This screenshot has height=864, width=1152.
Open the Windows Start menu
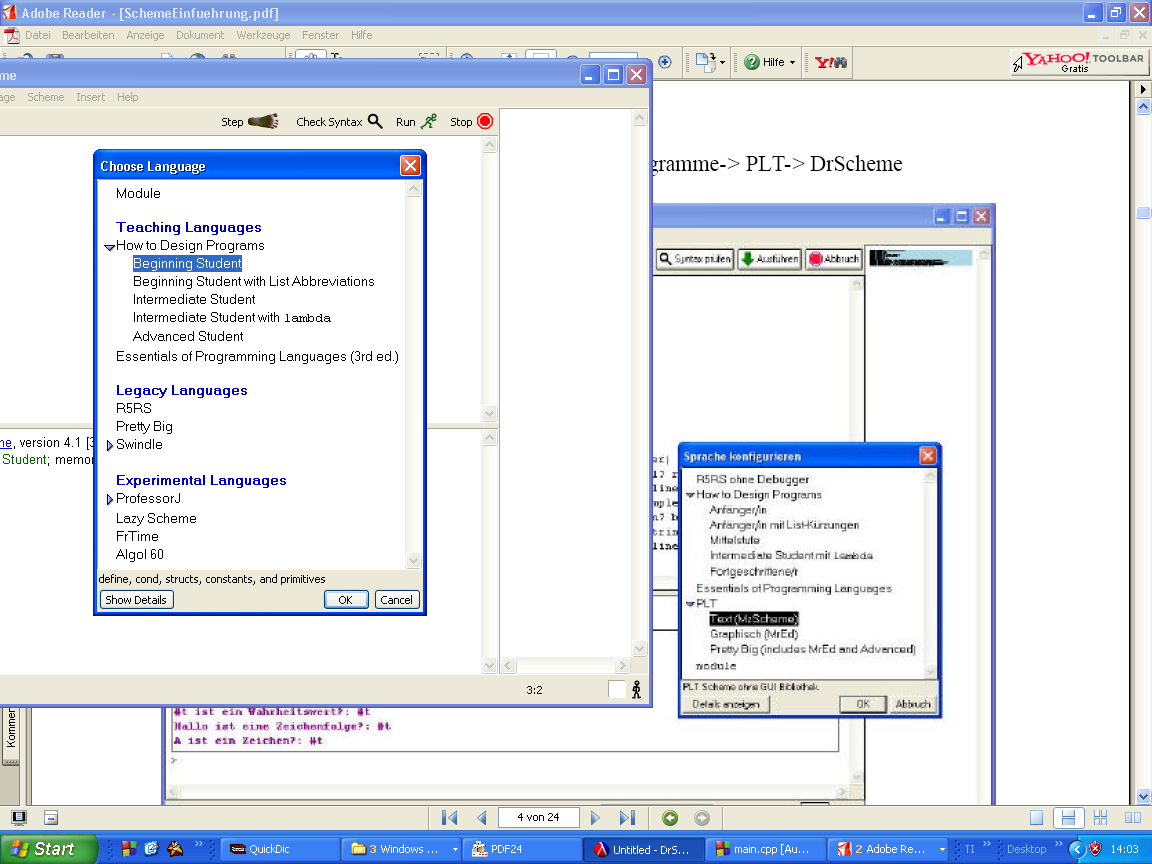pos(48,849)
